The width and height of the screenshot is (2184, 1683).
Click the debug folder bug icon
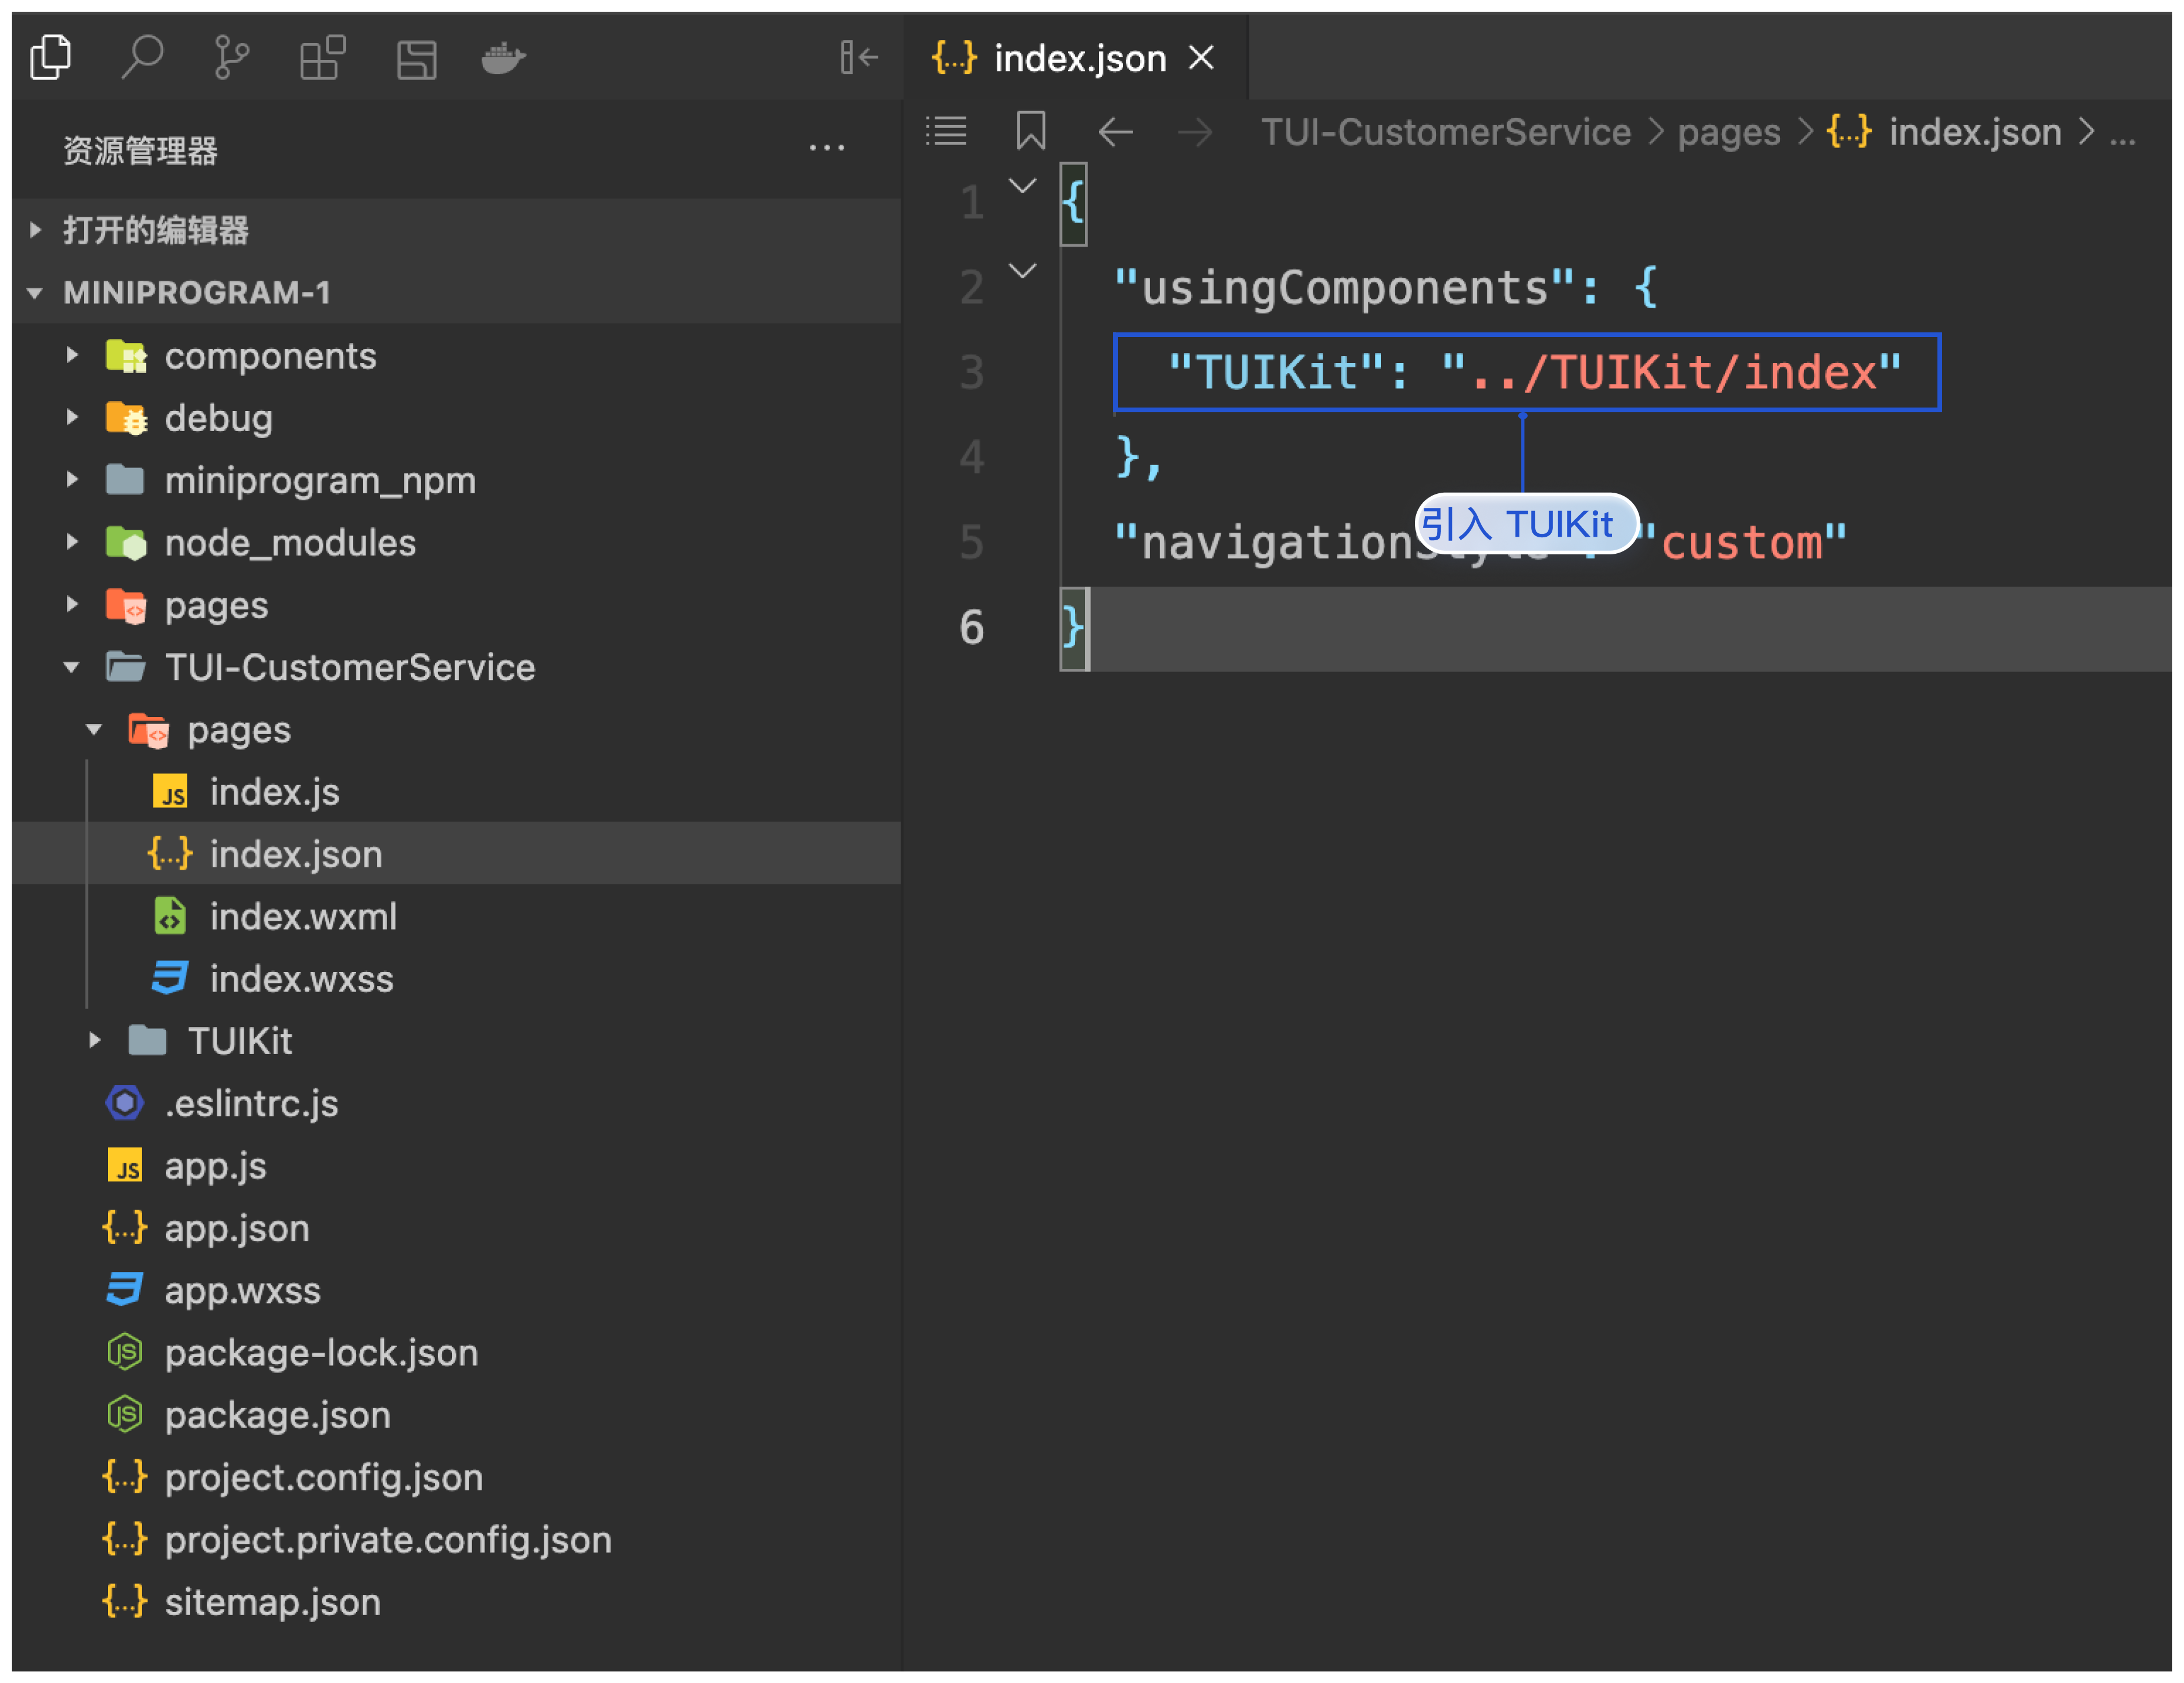coord(126,418)
